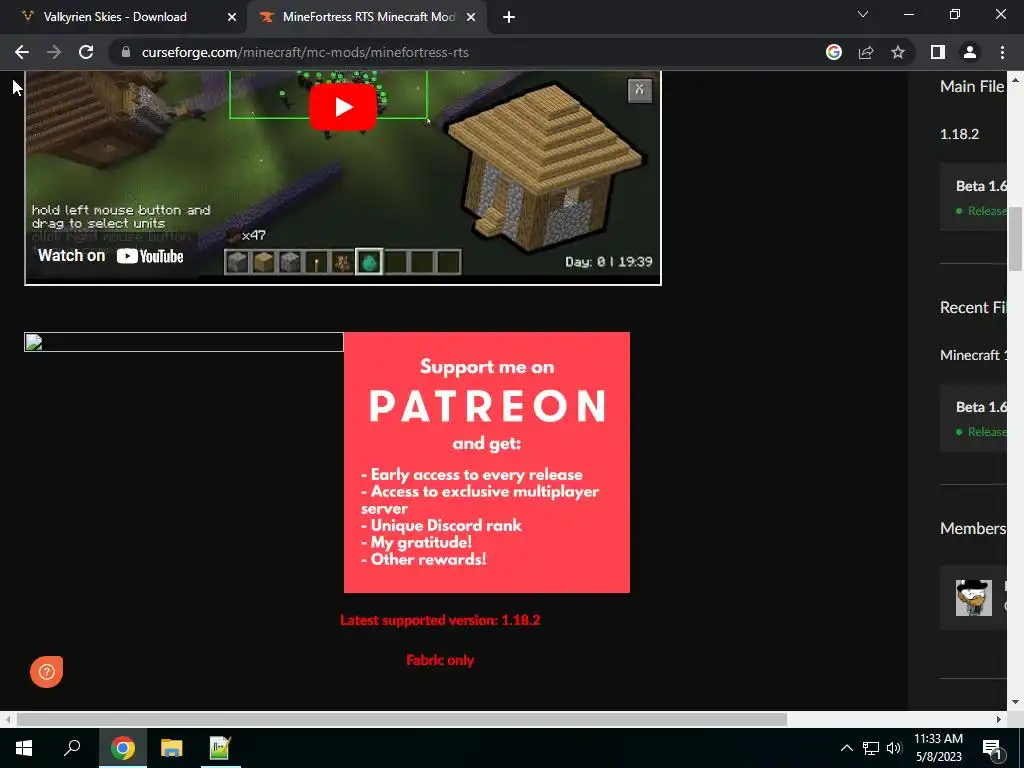
Task: Switch to the Valkyrien Skies - Download tab
Action: coord(123,17)
